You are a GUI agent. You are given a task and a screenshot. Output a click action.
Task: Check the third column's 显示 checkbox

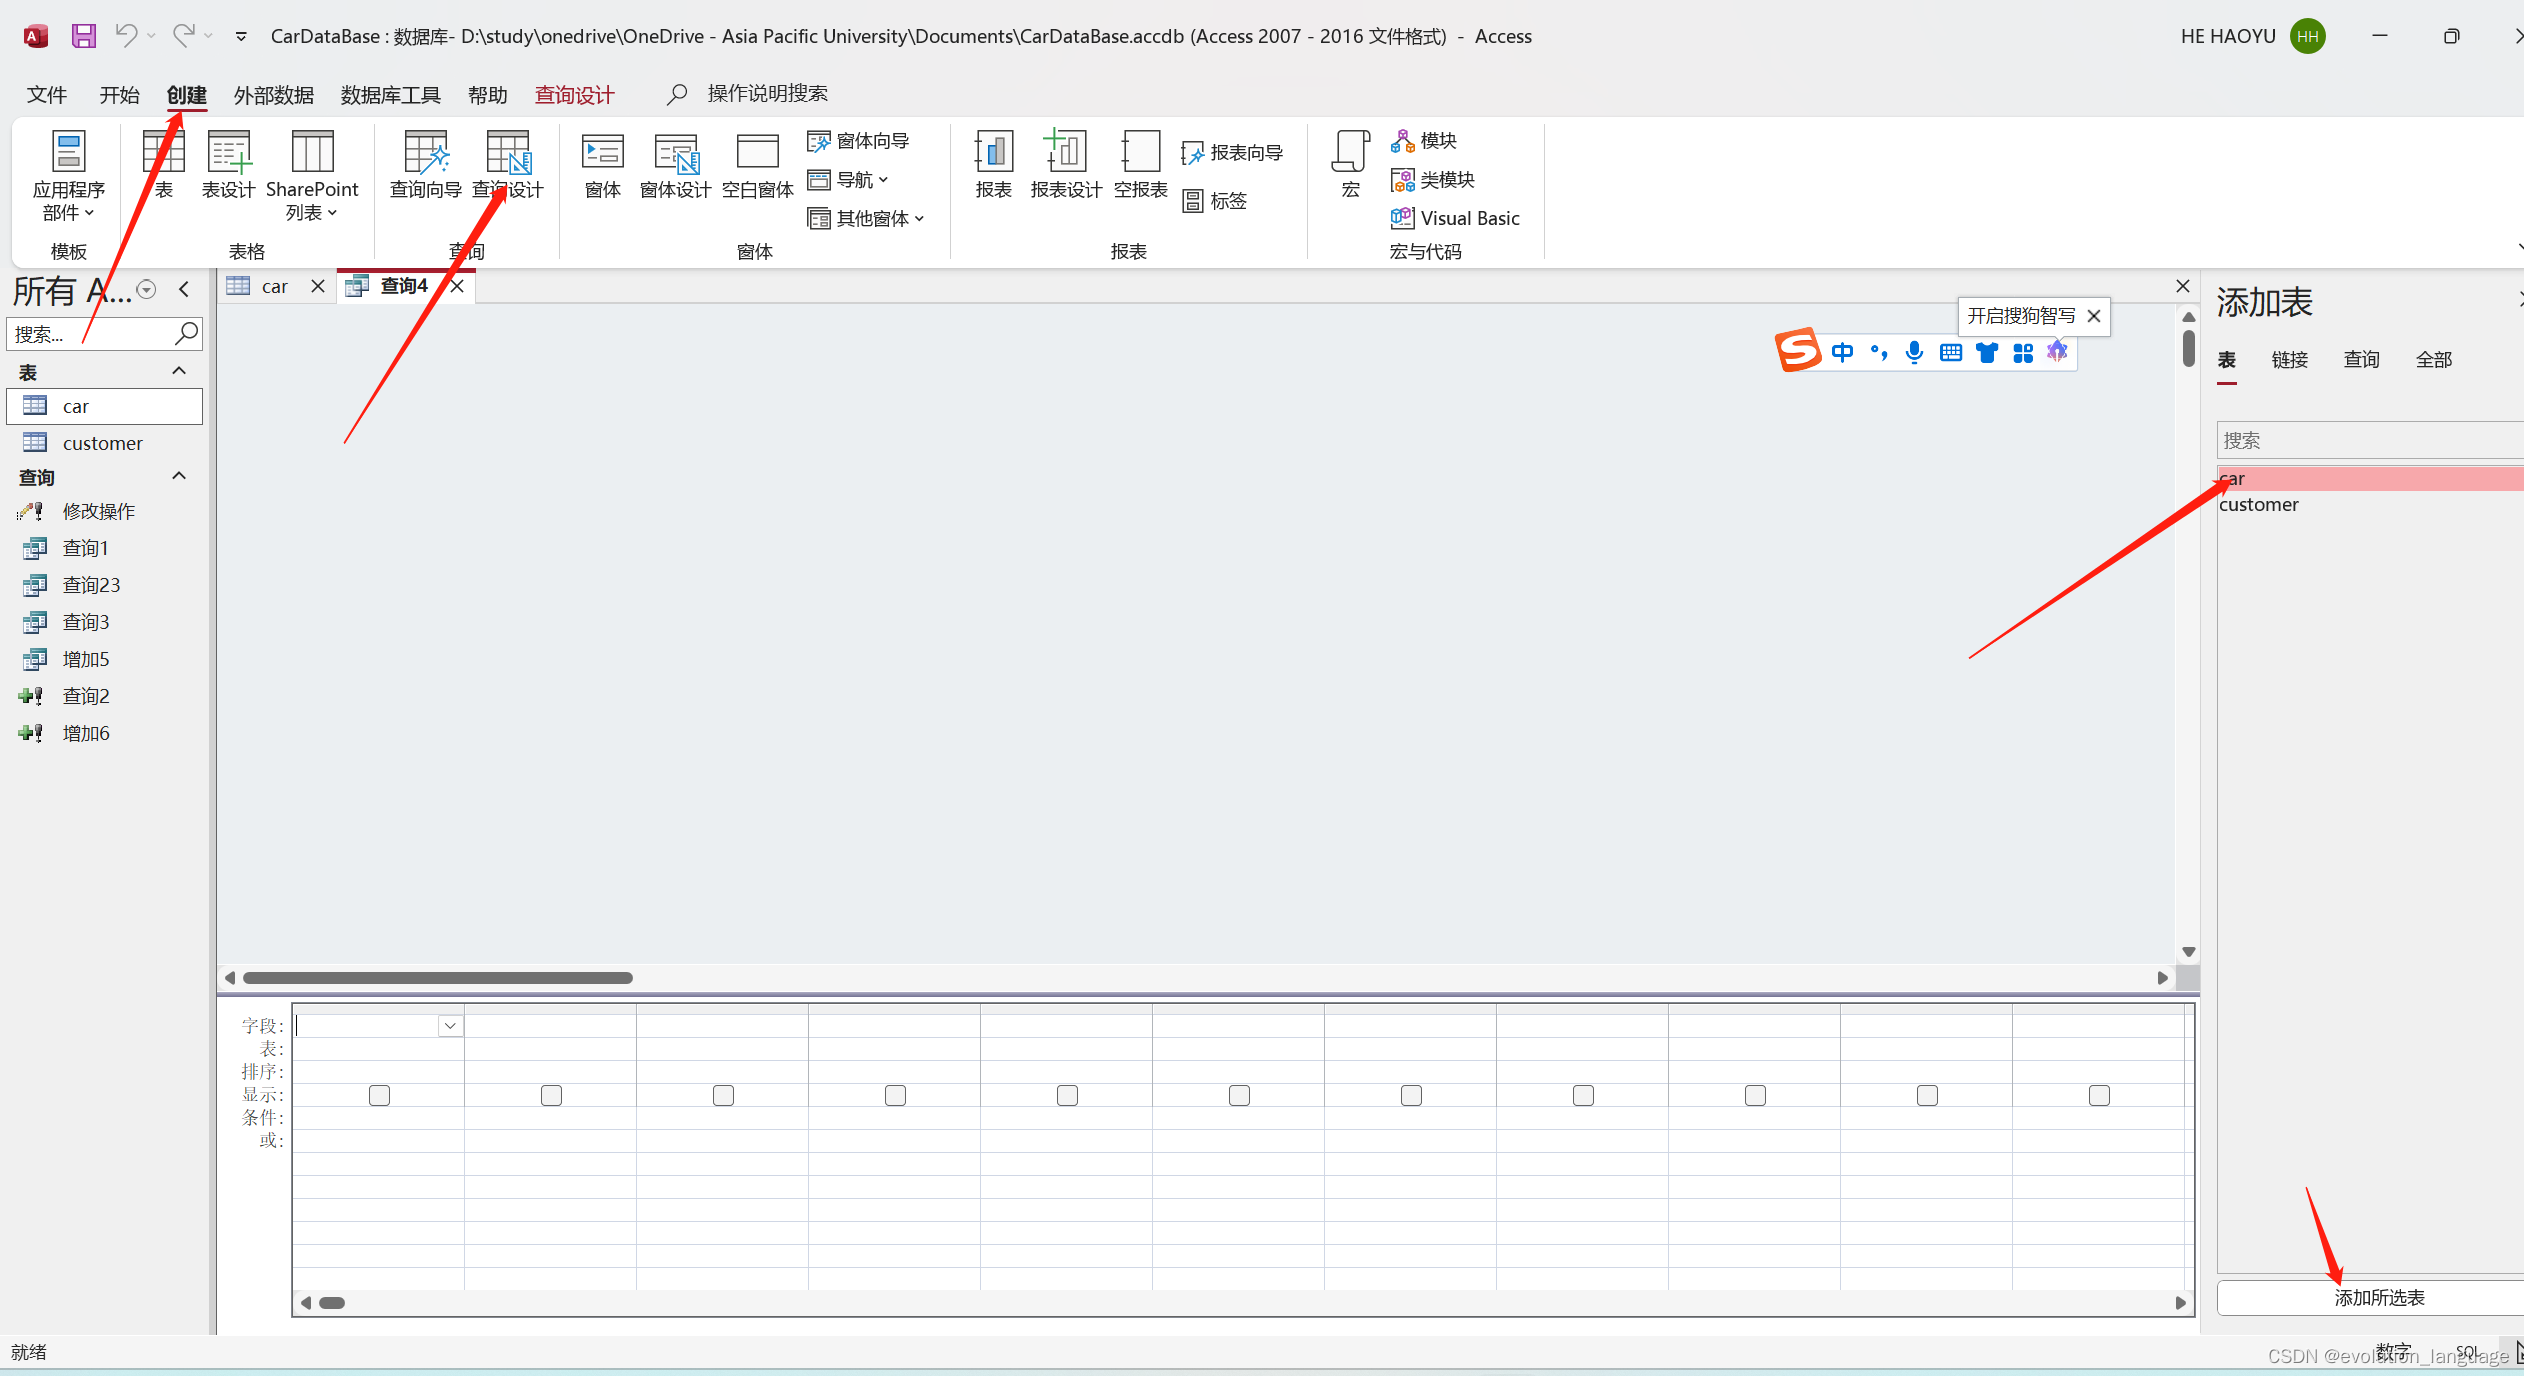point(723,1095)
